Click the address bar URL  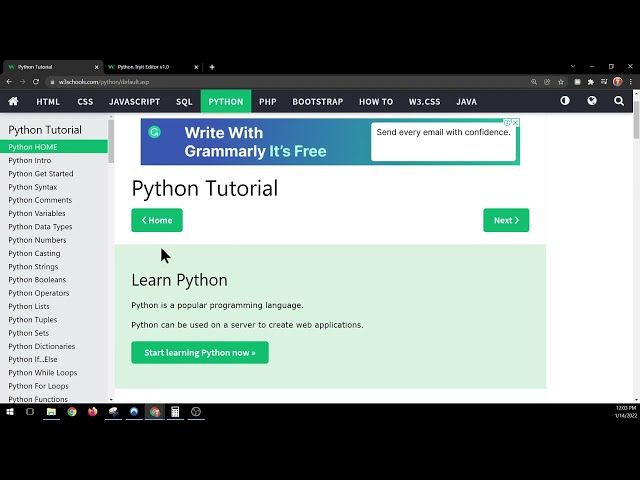tap(104, 82)
